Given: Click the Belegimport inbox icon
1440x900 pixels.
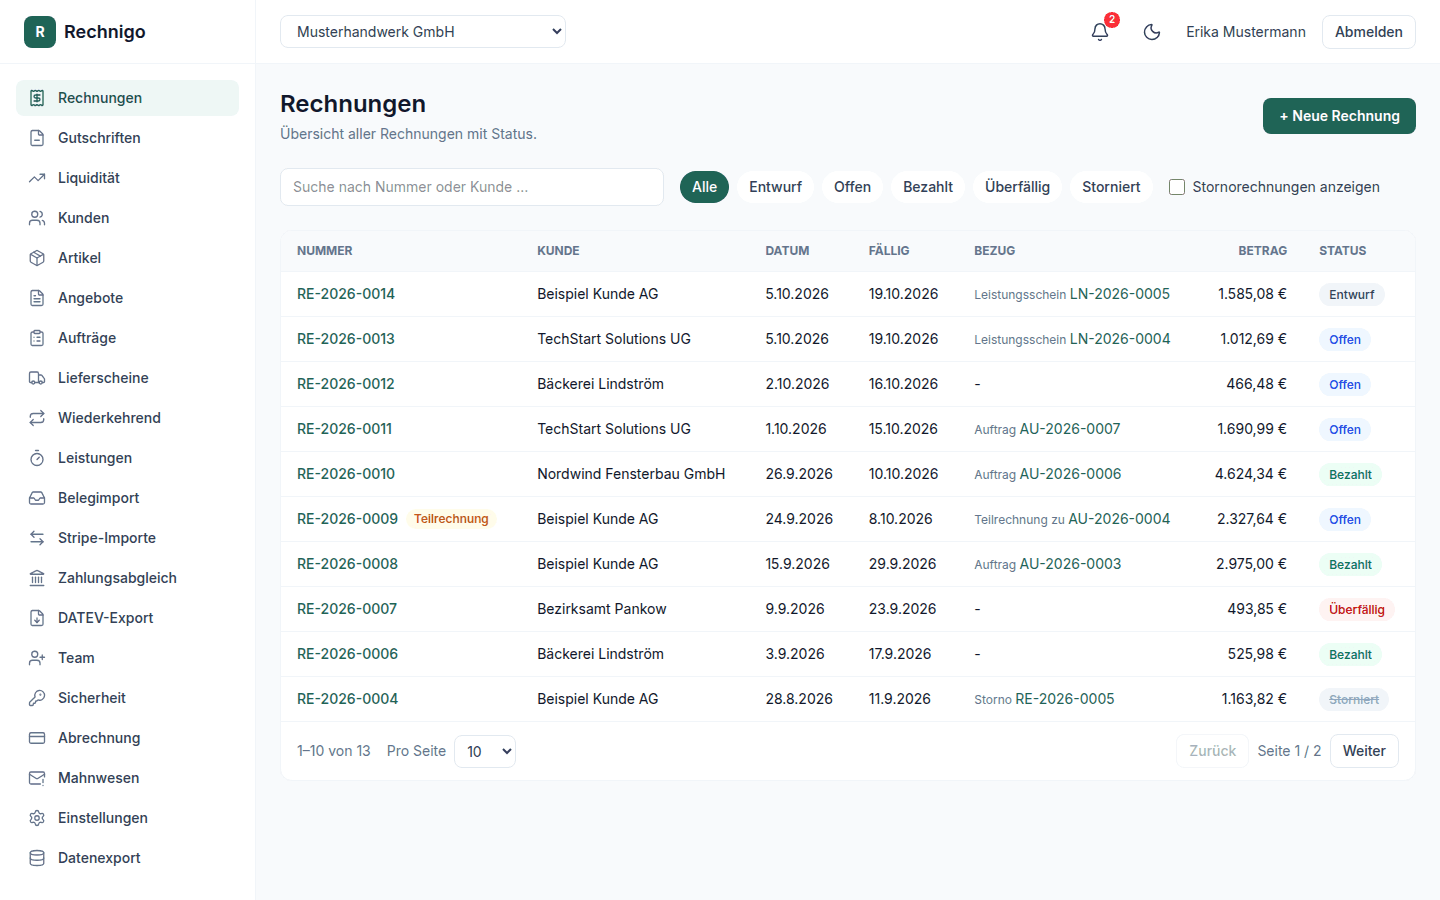Looking at the screenshot, I should click(37, 498).
